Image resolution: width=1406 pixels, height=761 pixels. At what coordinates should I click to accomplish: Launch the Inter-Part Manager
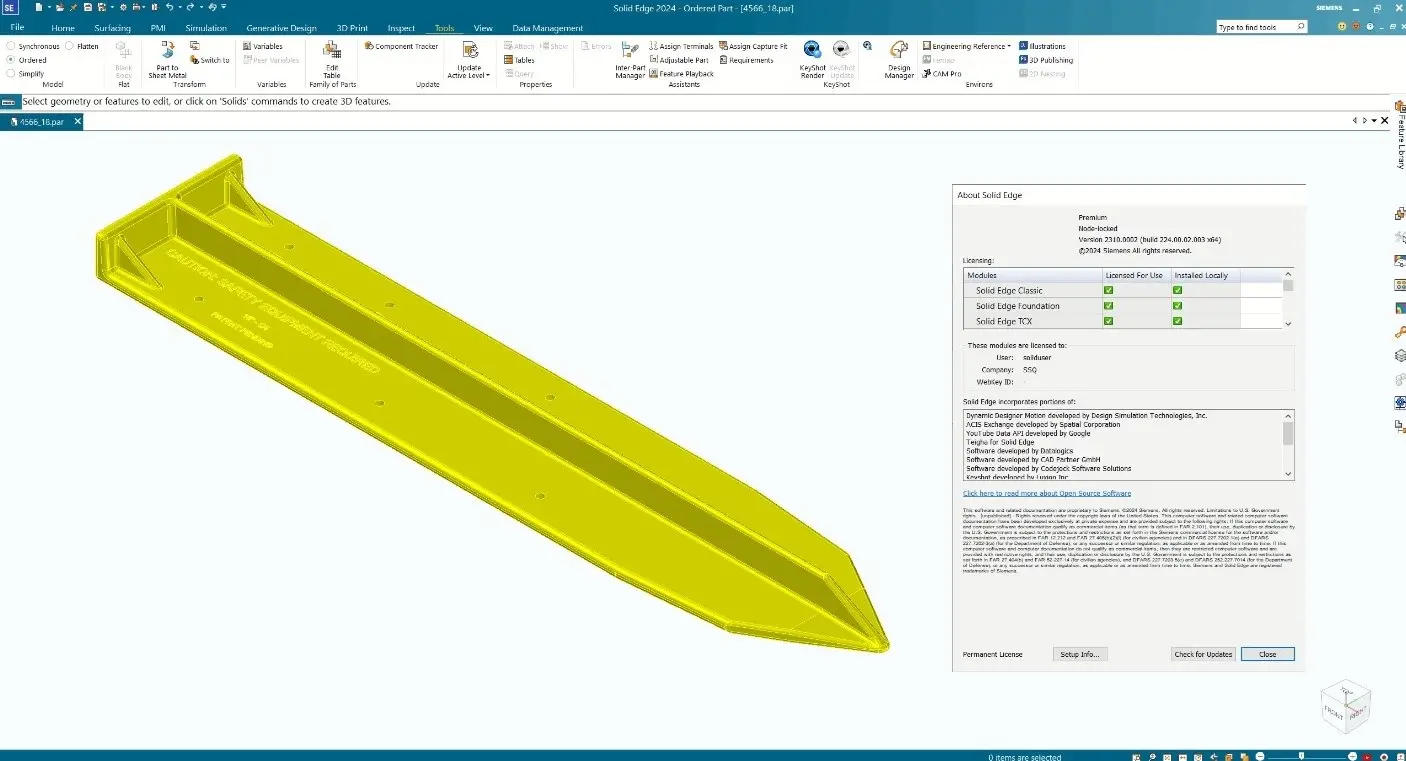pyautogui.click(x=630, y=59)
